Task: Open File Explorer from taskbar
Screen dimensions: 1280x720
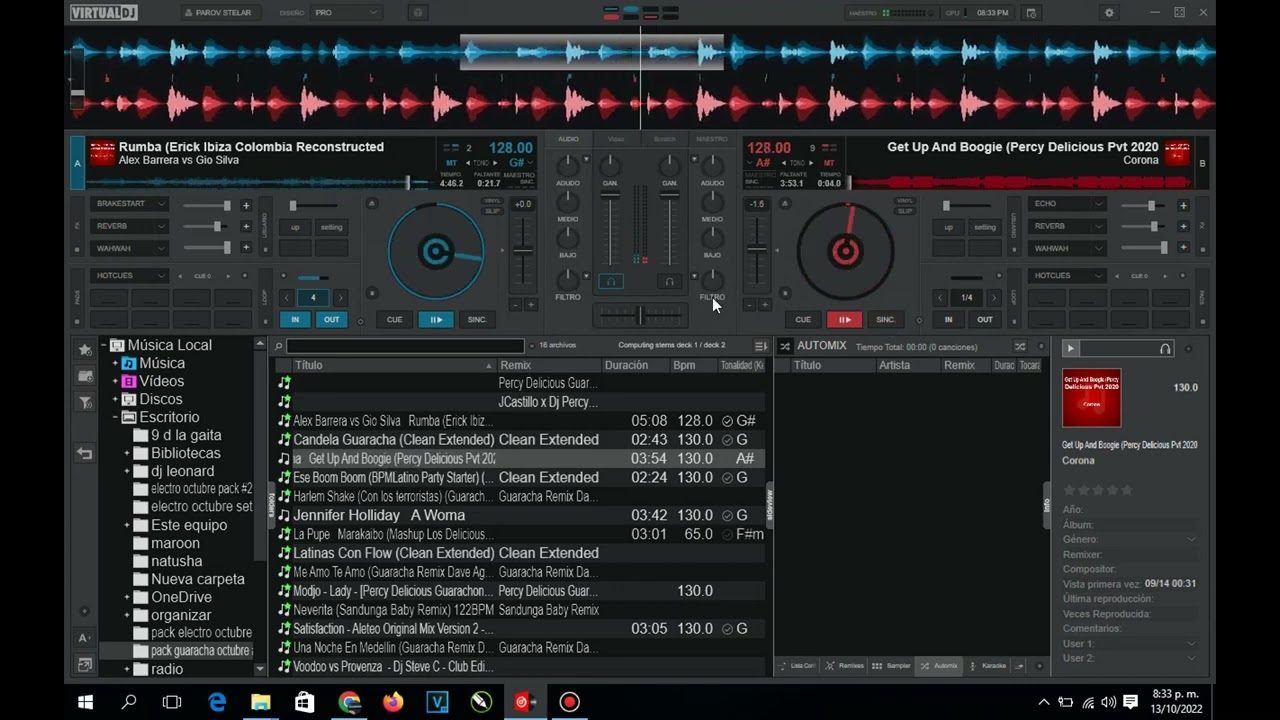Action: coord(261,702)
